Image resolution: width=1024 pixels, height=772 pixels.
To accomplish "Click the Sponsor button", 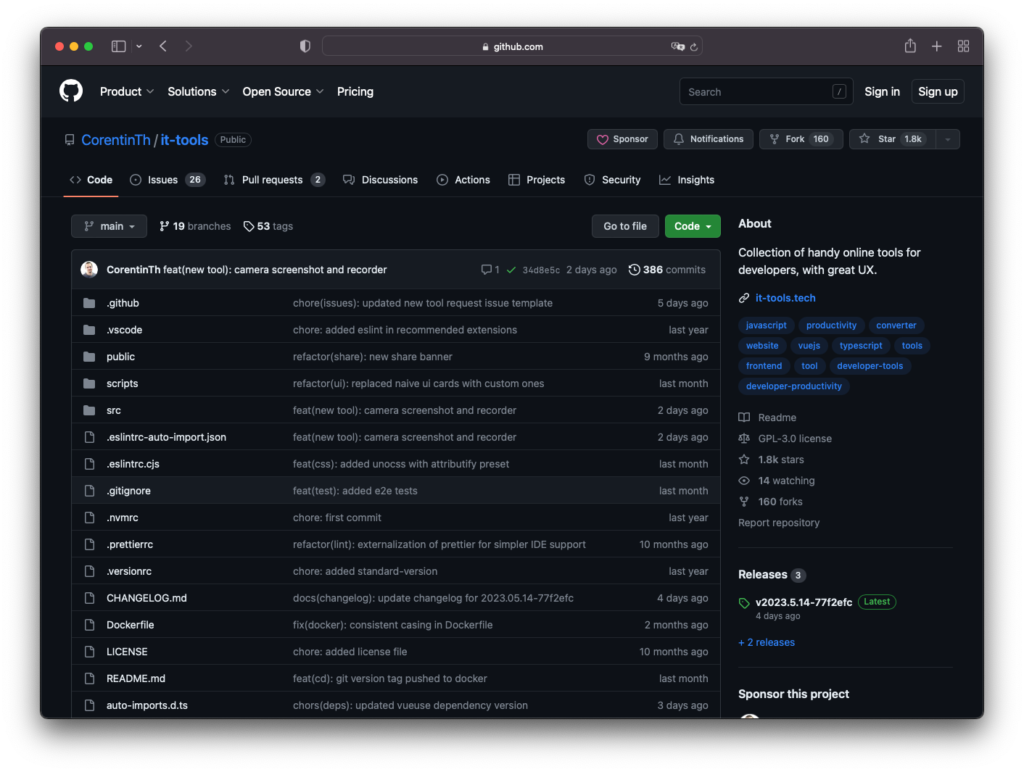I will 622,139.
